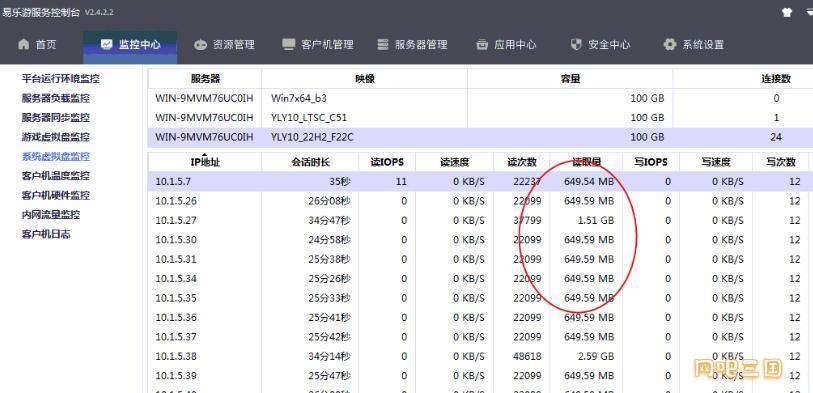
Task: Open 服务器同步监控 in sidebar
Action: pos(55,118)
